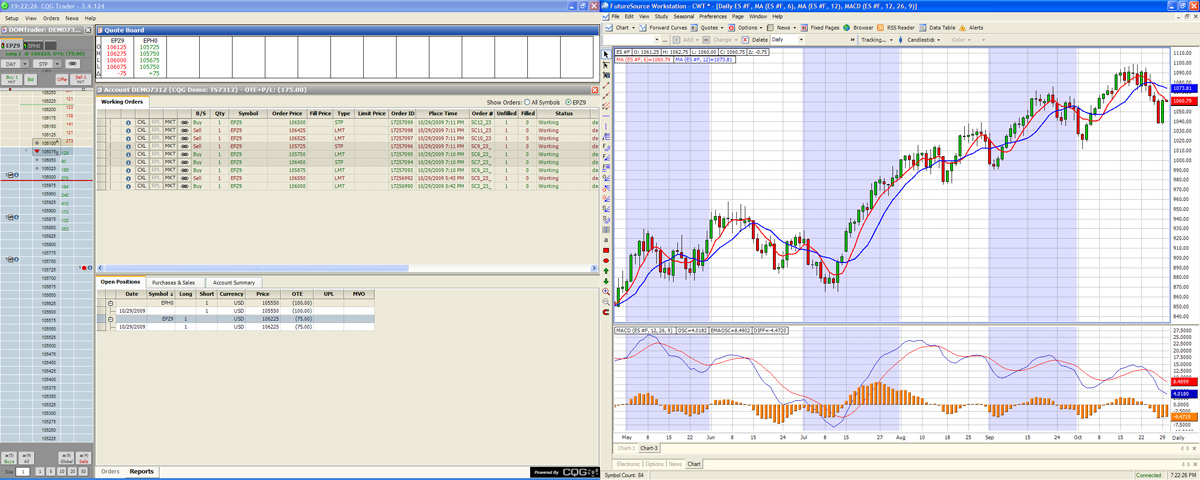Viewport: 1200px width, 480px height.
Task: Switch to the Orders bottom tab
Action: [110, 471]
